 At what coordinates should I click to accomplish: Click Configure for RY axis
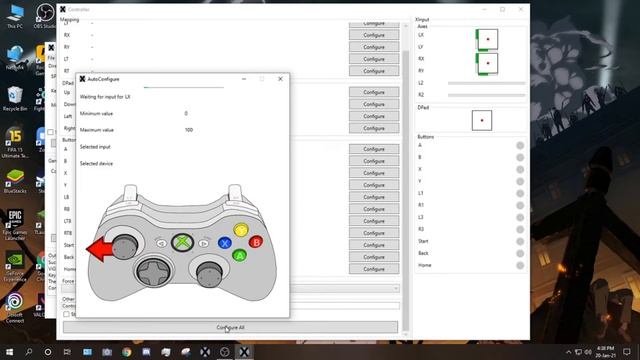click(x=374, y=47)
